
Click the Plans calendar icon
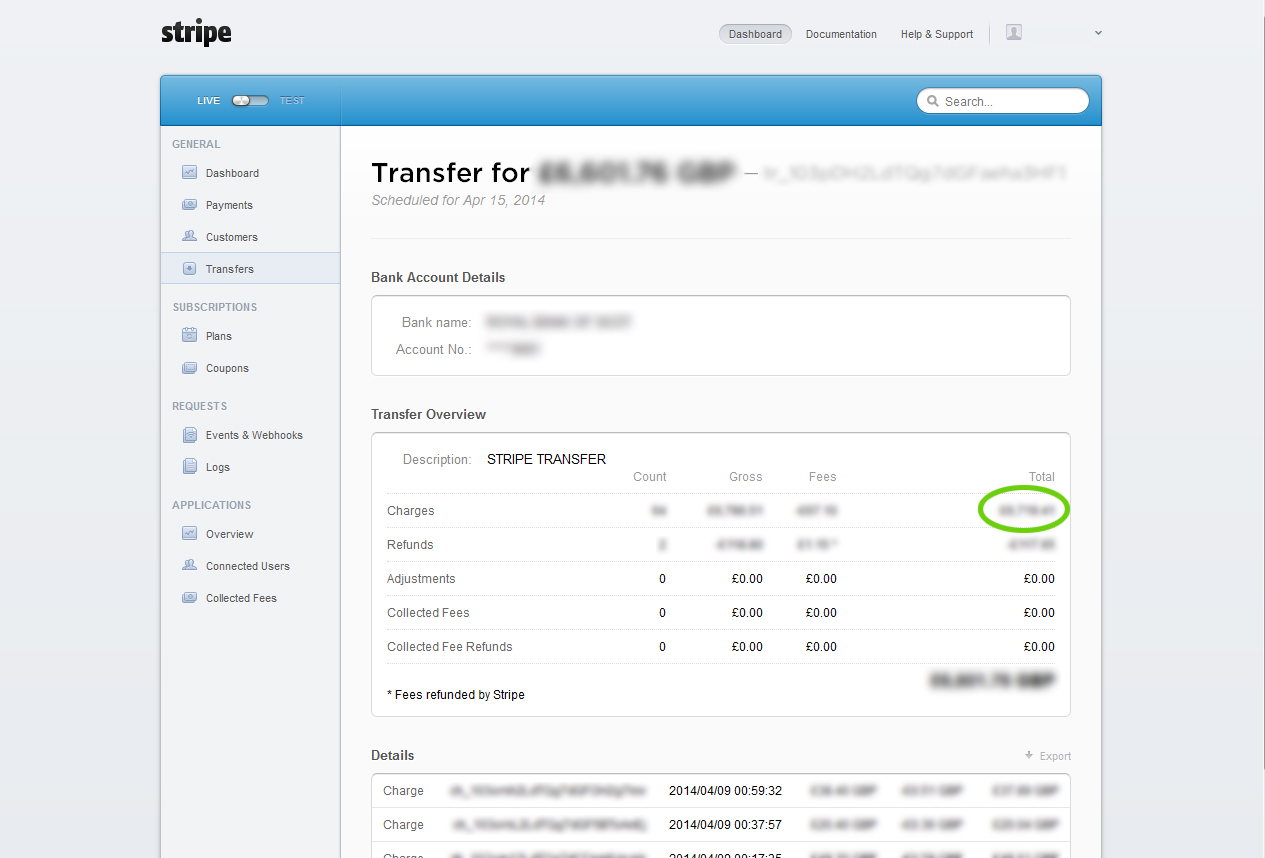(x=189, y=335)
